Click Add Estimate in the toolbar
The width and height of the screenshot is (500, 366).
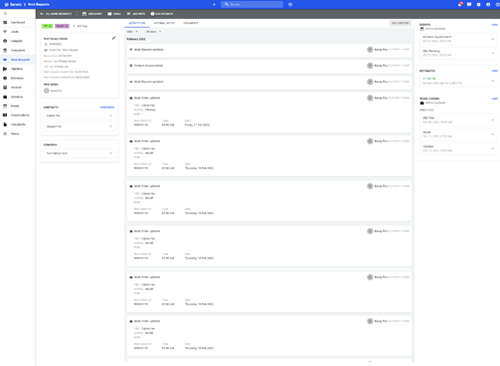(x=162, y=14)
